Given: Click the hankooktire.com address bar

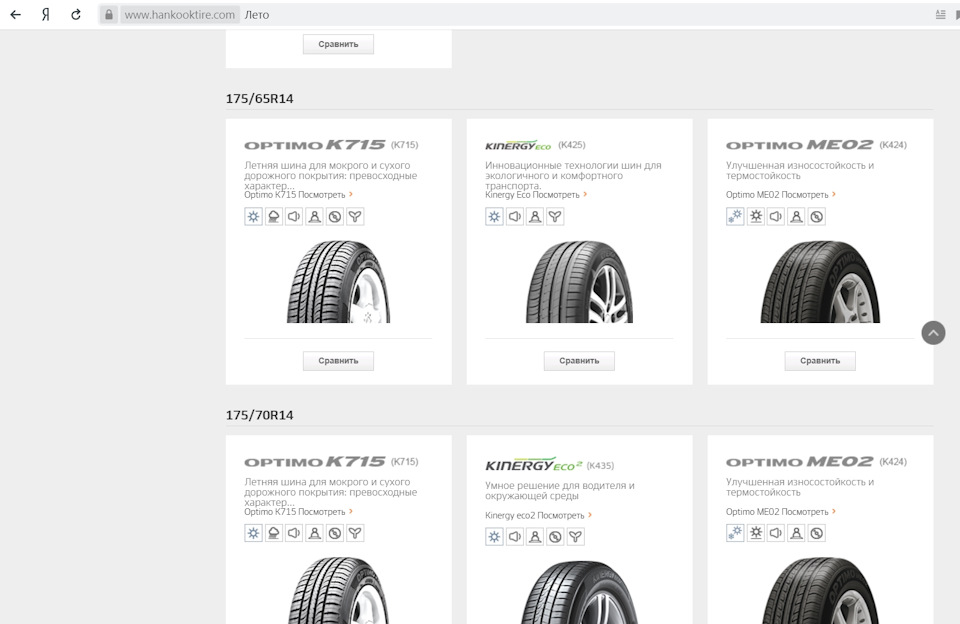Looking at the screenshot, I should coord(180,15).
